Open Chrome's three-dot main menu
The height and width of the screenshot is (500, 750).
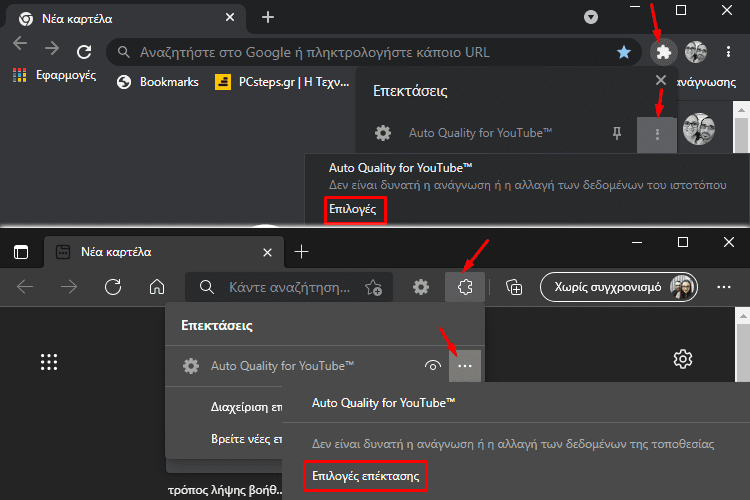pos(728,52)
